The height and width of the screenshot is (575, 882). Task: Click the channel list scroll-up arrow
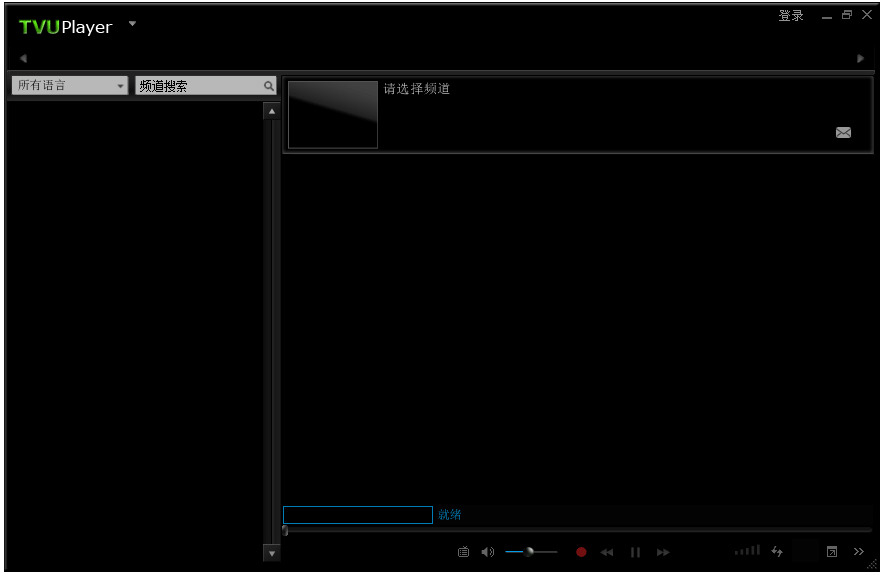(x=272, y=111)
